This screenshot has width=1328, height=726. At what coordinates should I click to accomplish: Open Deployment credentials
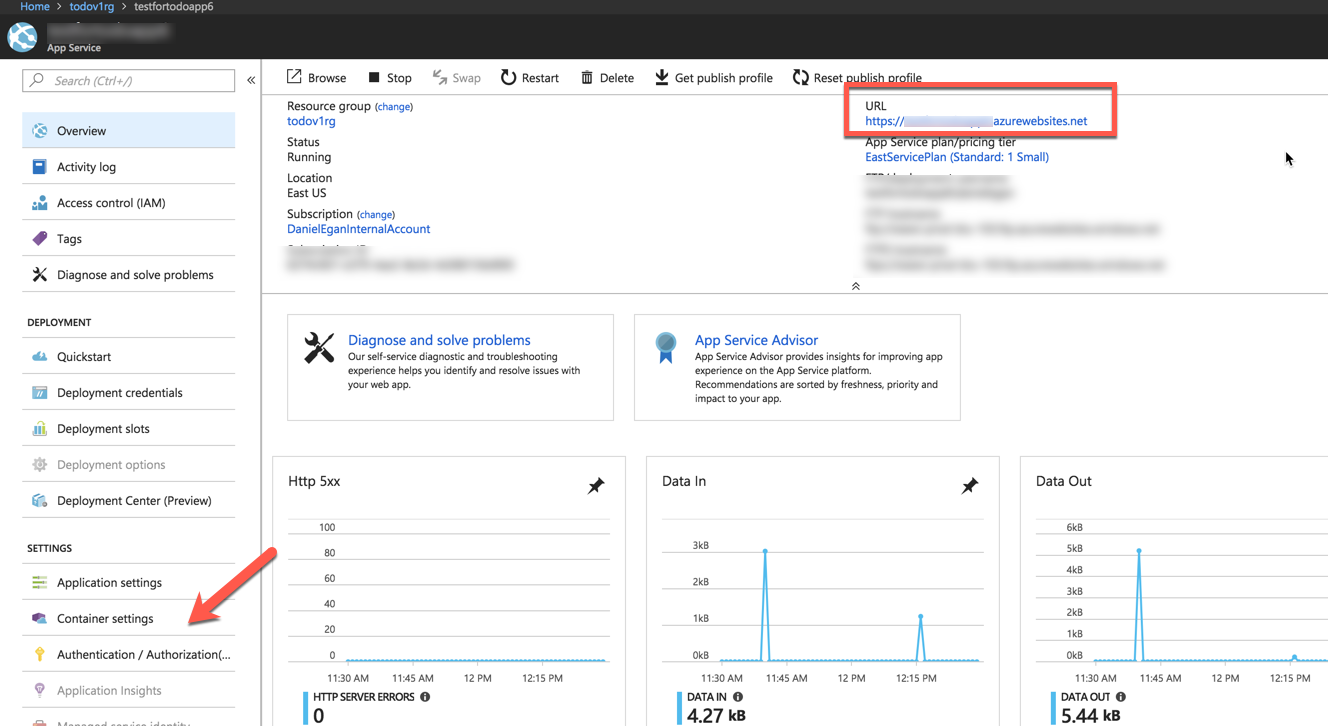point(129,393)
